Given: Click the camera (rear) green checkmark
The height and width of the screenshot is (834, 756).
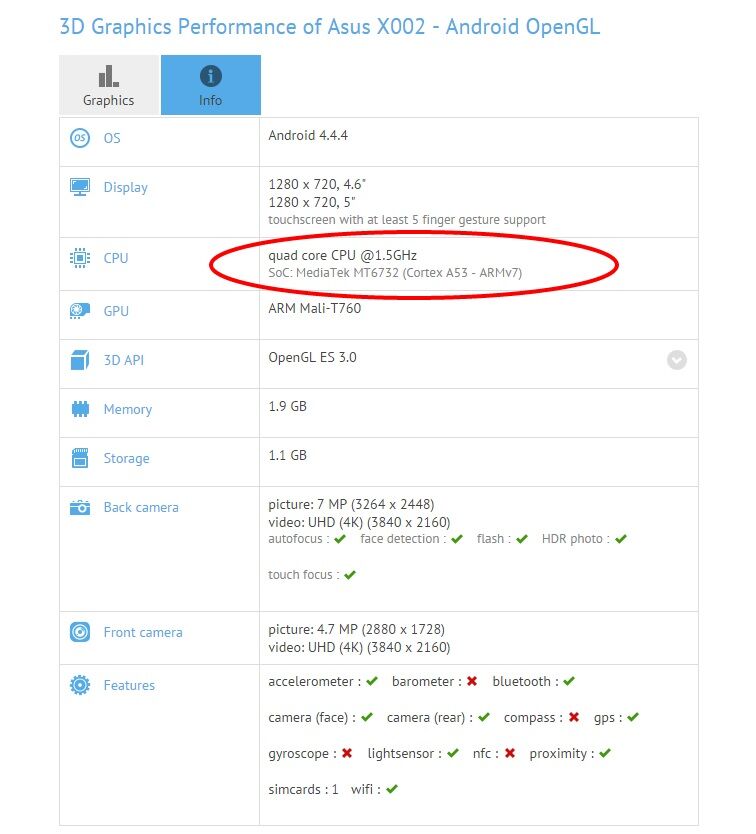Looking at the screenshot, I should coord(484,717).
